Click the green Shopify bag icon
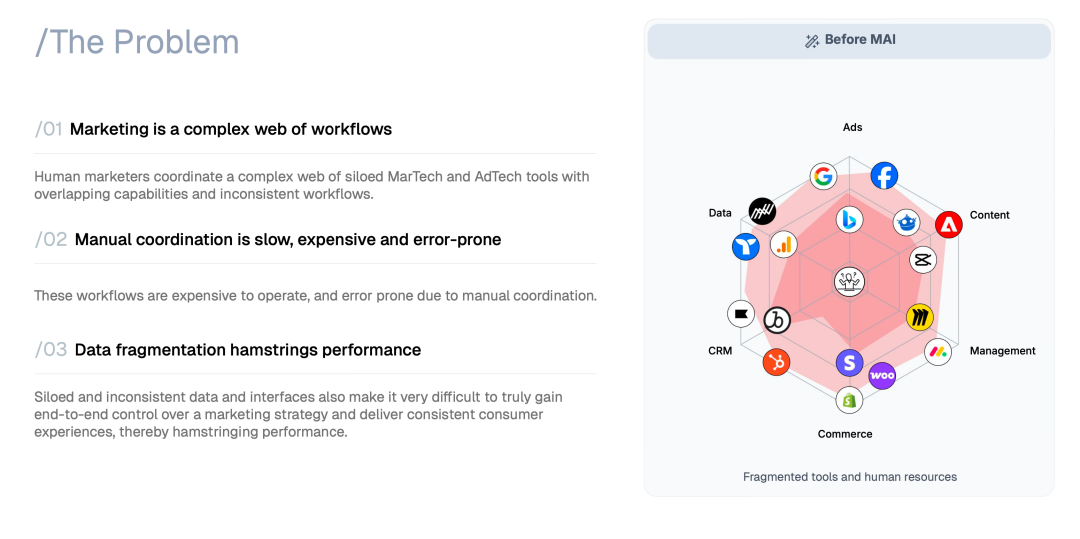The width and height of the screenshot is (1080, 539). pyautogui.click(x=849, y=400)
